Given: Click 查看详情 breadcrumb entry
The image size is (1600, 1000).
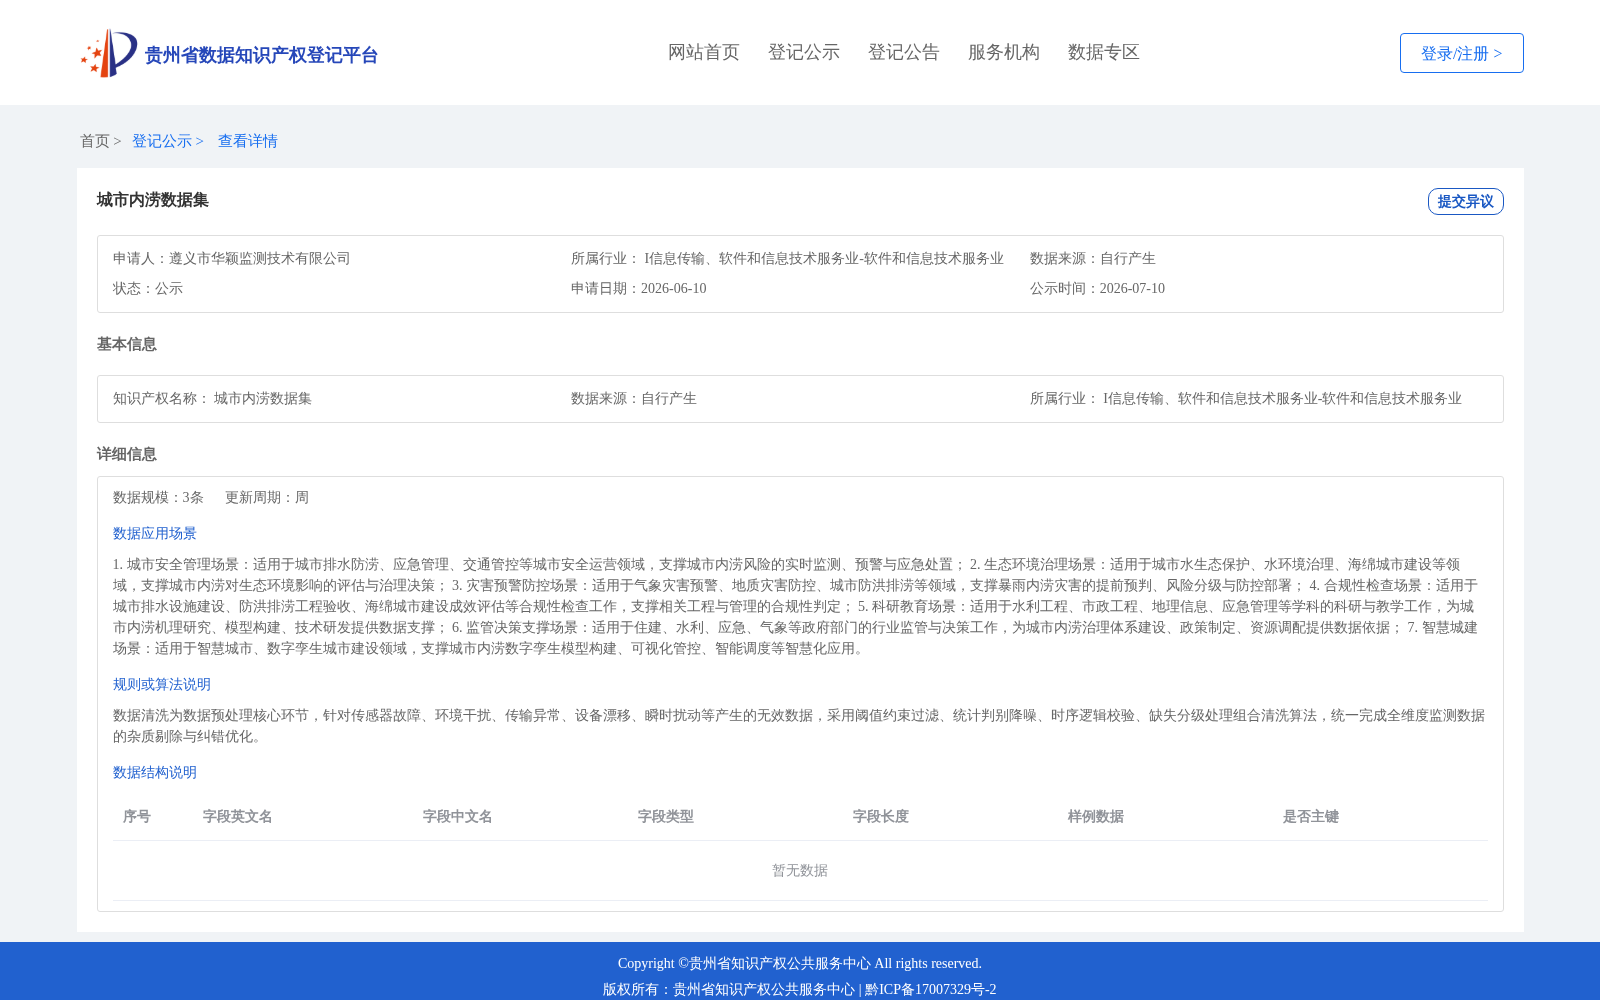Looking at the screenshot, I should coord(248,141).
